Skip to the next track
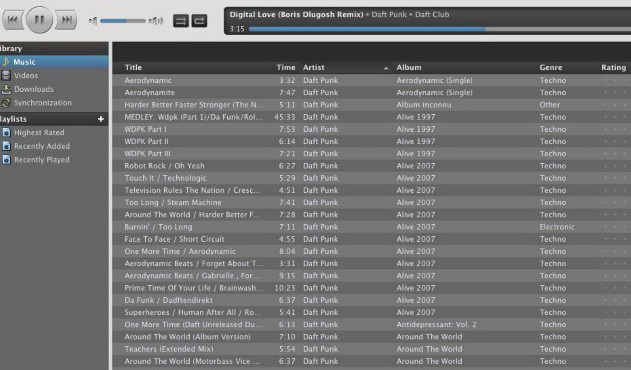 point(66,19)
